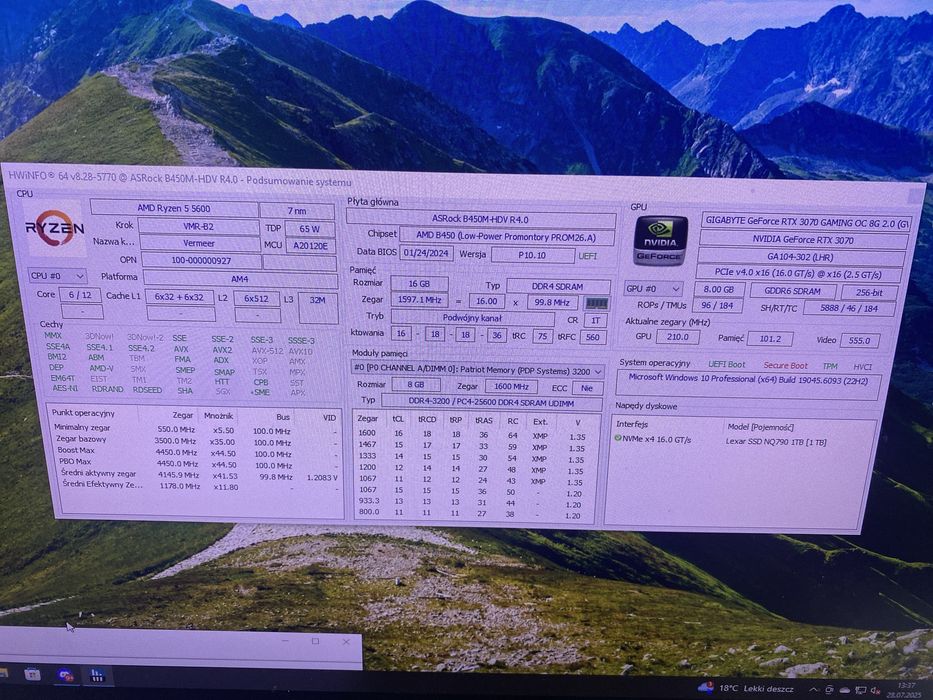
Task: Click the GIGABYTE GeForce RTX 3070 GAMING OC field
Action: coord(806,221)
